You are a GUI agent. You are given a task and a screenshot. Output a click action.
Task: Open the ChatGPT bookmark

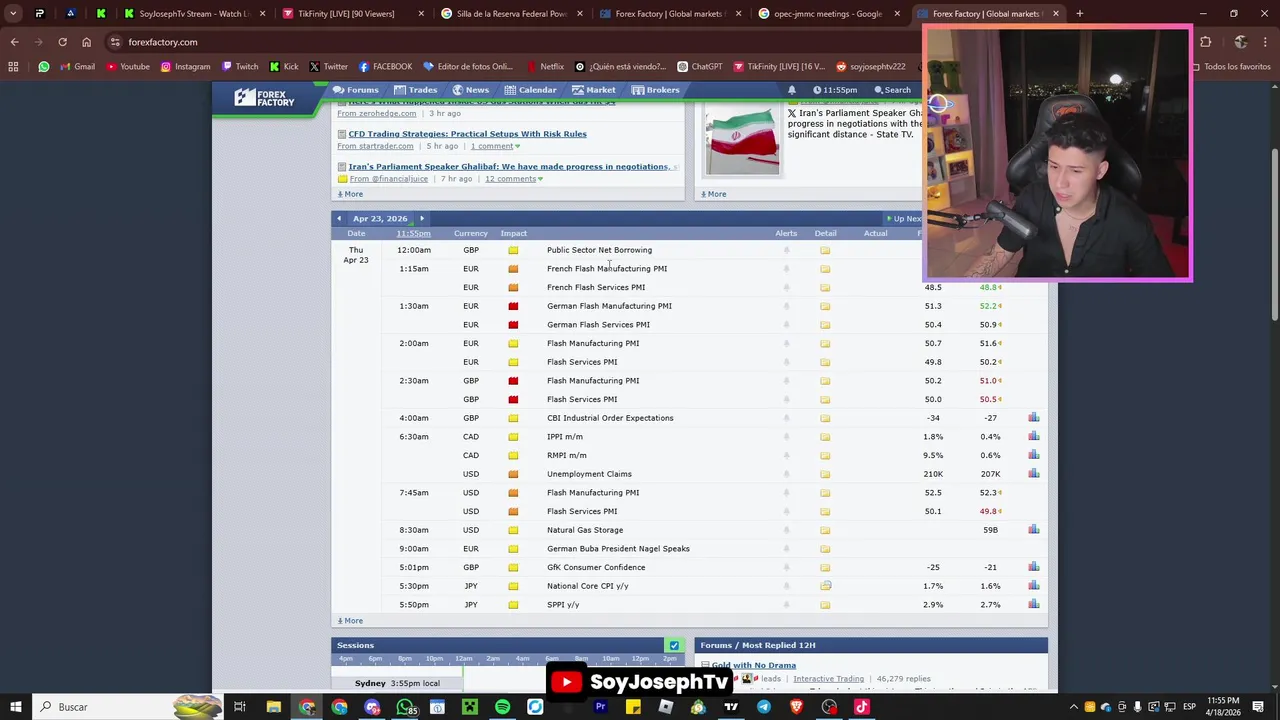[699, 67]
